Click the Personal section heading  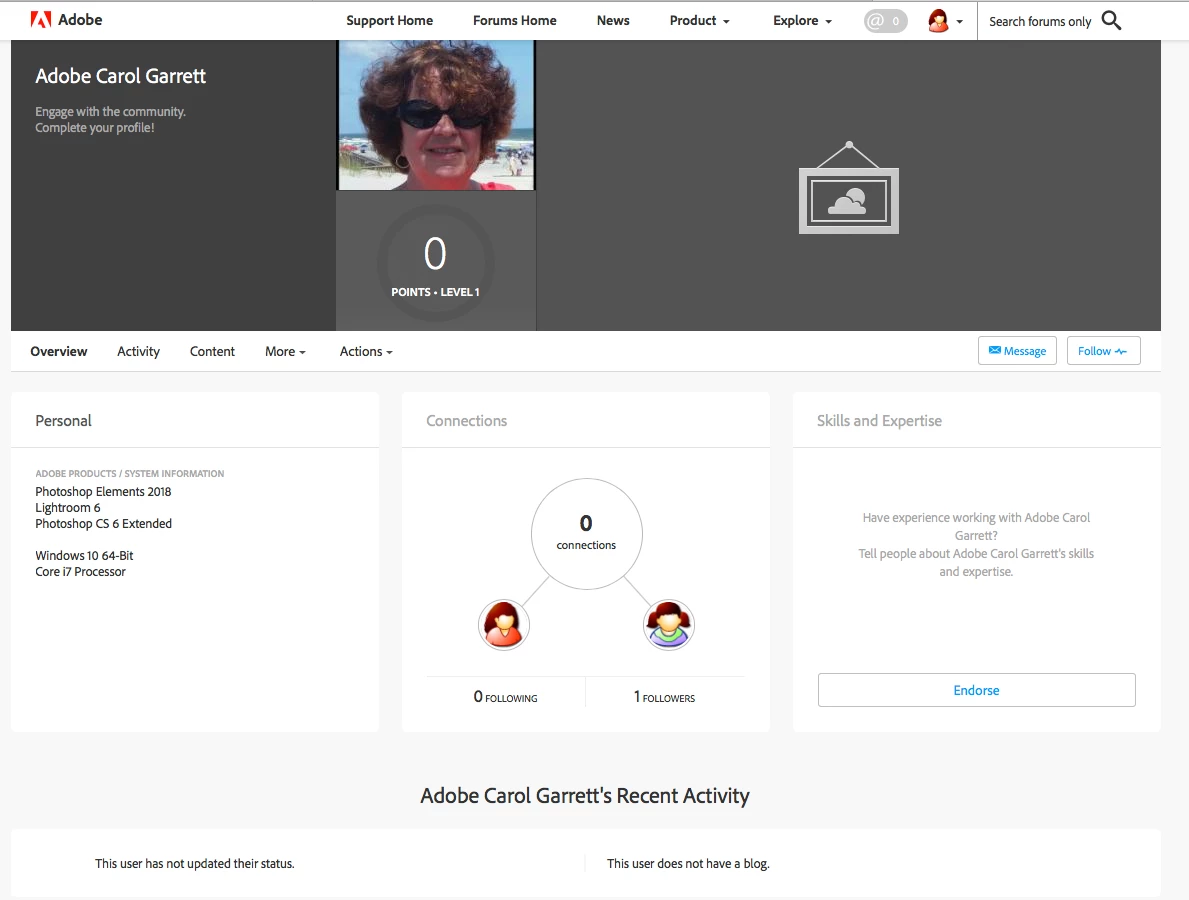coord(63,421)
